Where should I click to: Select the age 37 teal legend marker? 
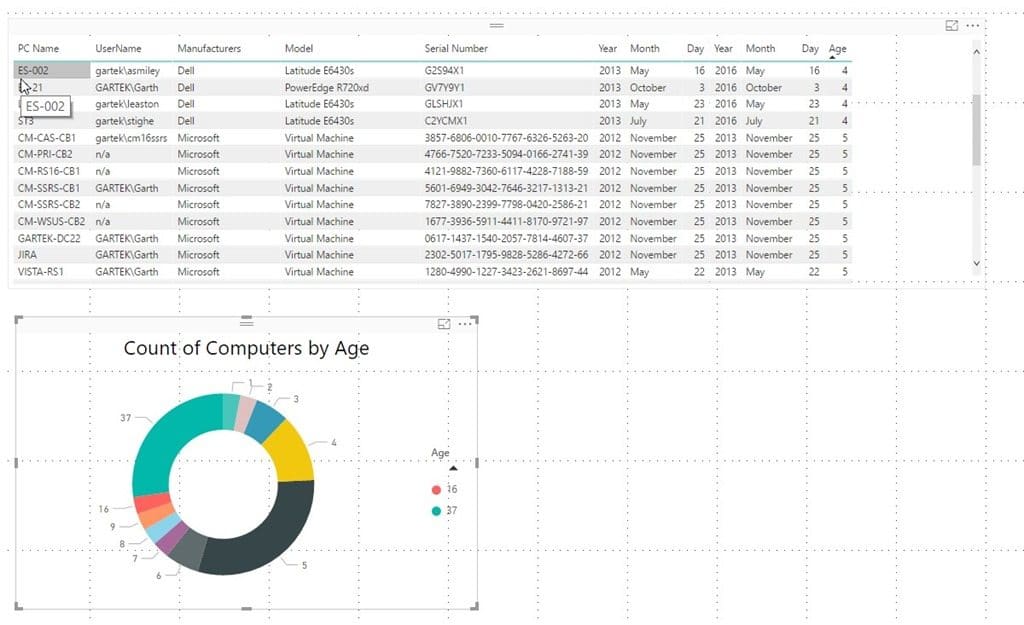436,511
